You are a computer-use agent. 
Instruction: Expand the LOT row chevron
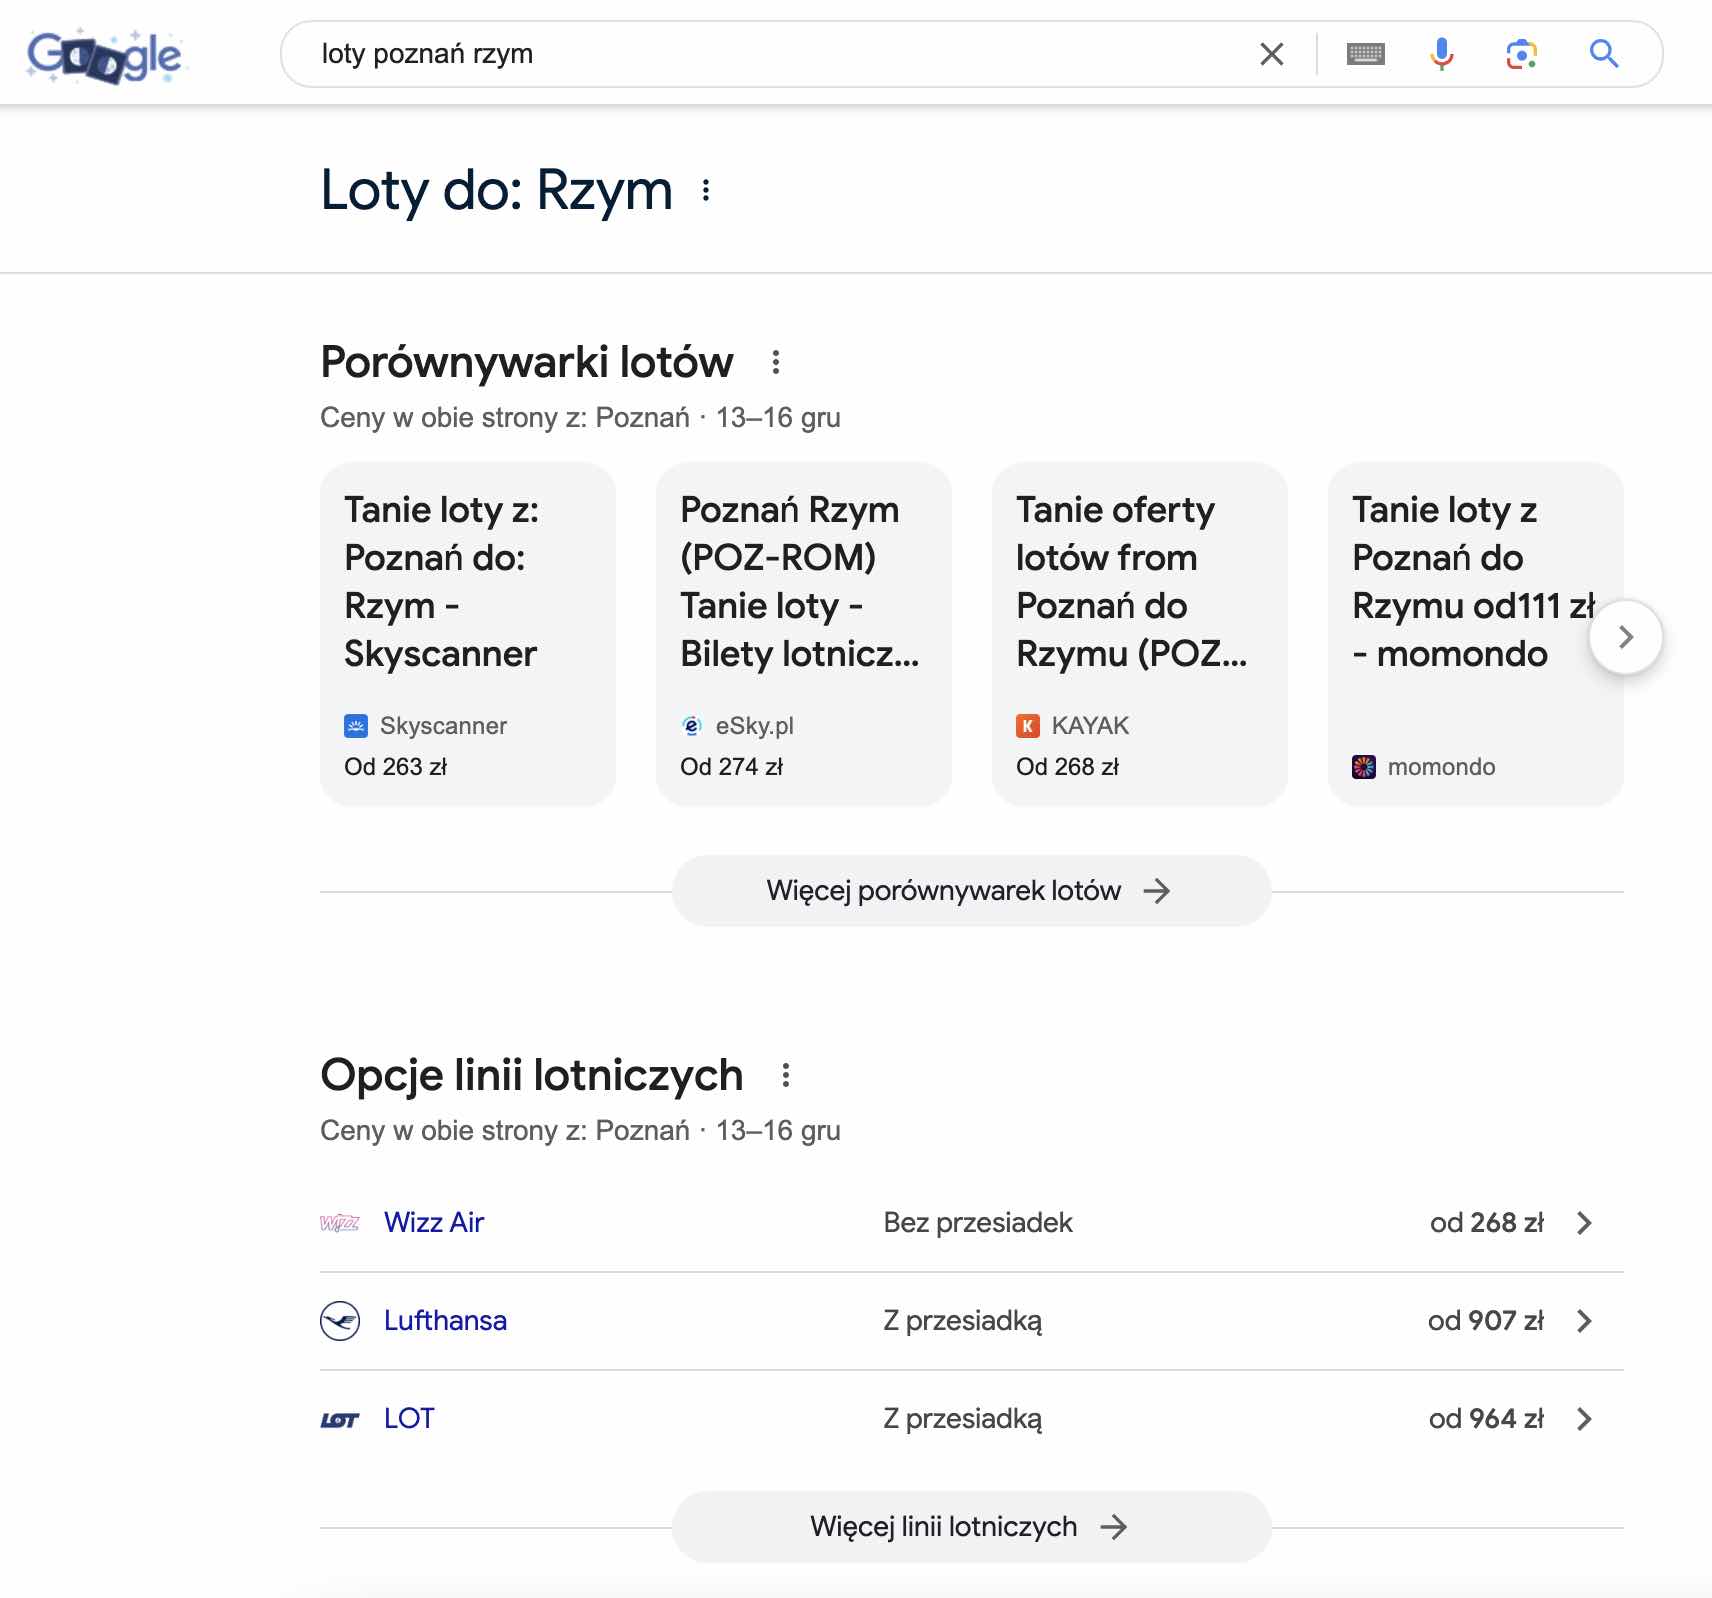tap(1584, 1419)
